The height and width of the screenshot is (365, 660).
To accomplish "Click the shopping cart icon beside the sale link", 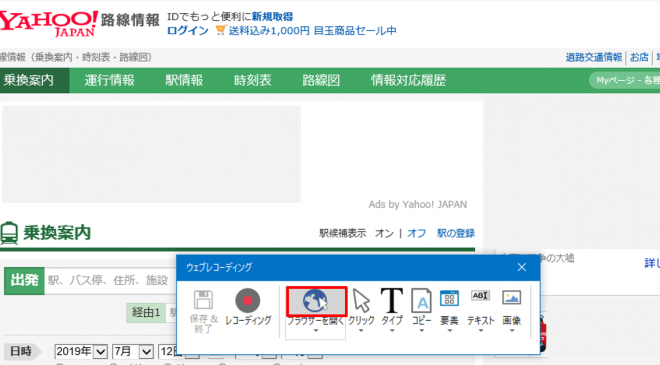I will click(x=221, y=30).
